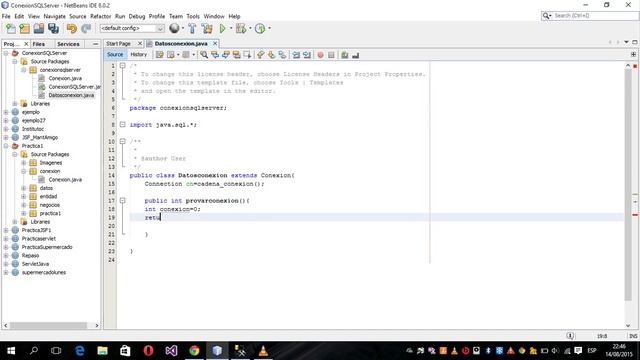Viewport: 640px width, 360px height.
Task: Switch to the Files panel tab
Action: [39, 44]
